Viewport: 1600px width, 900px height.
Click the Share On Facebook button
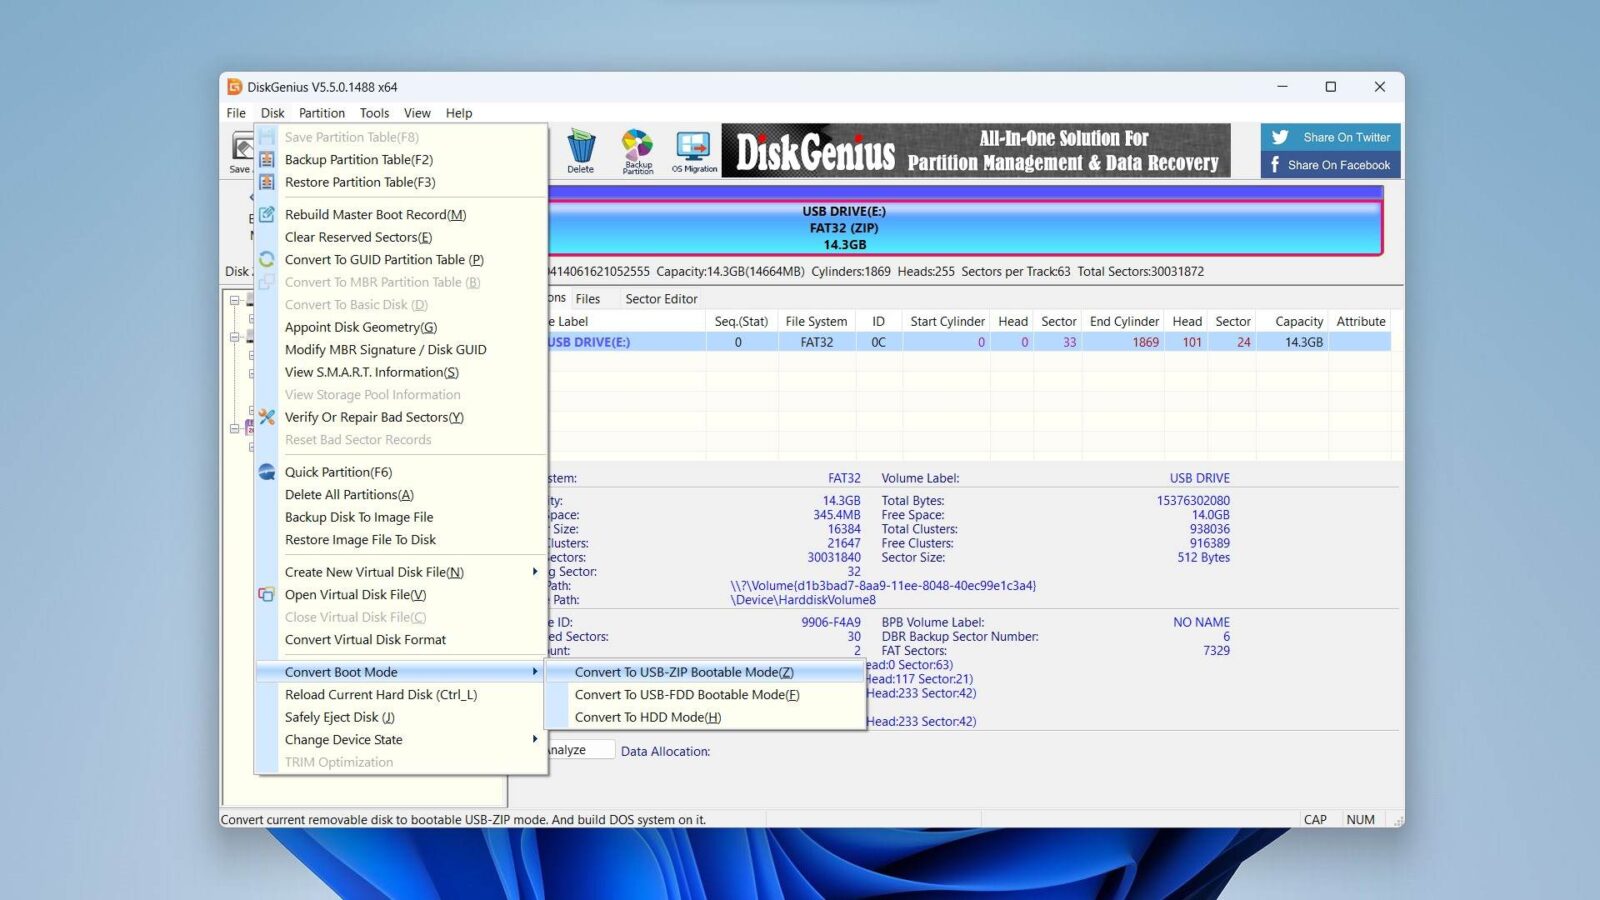point(1330,164)
